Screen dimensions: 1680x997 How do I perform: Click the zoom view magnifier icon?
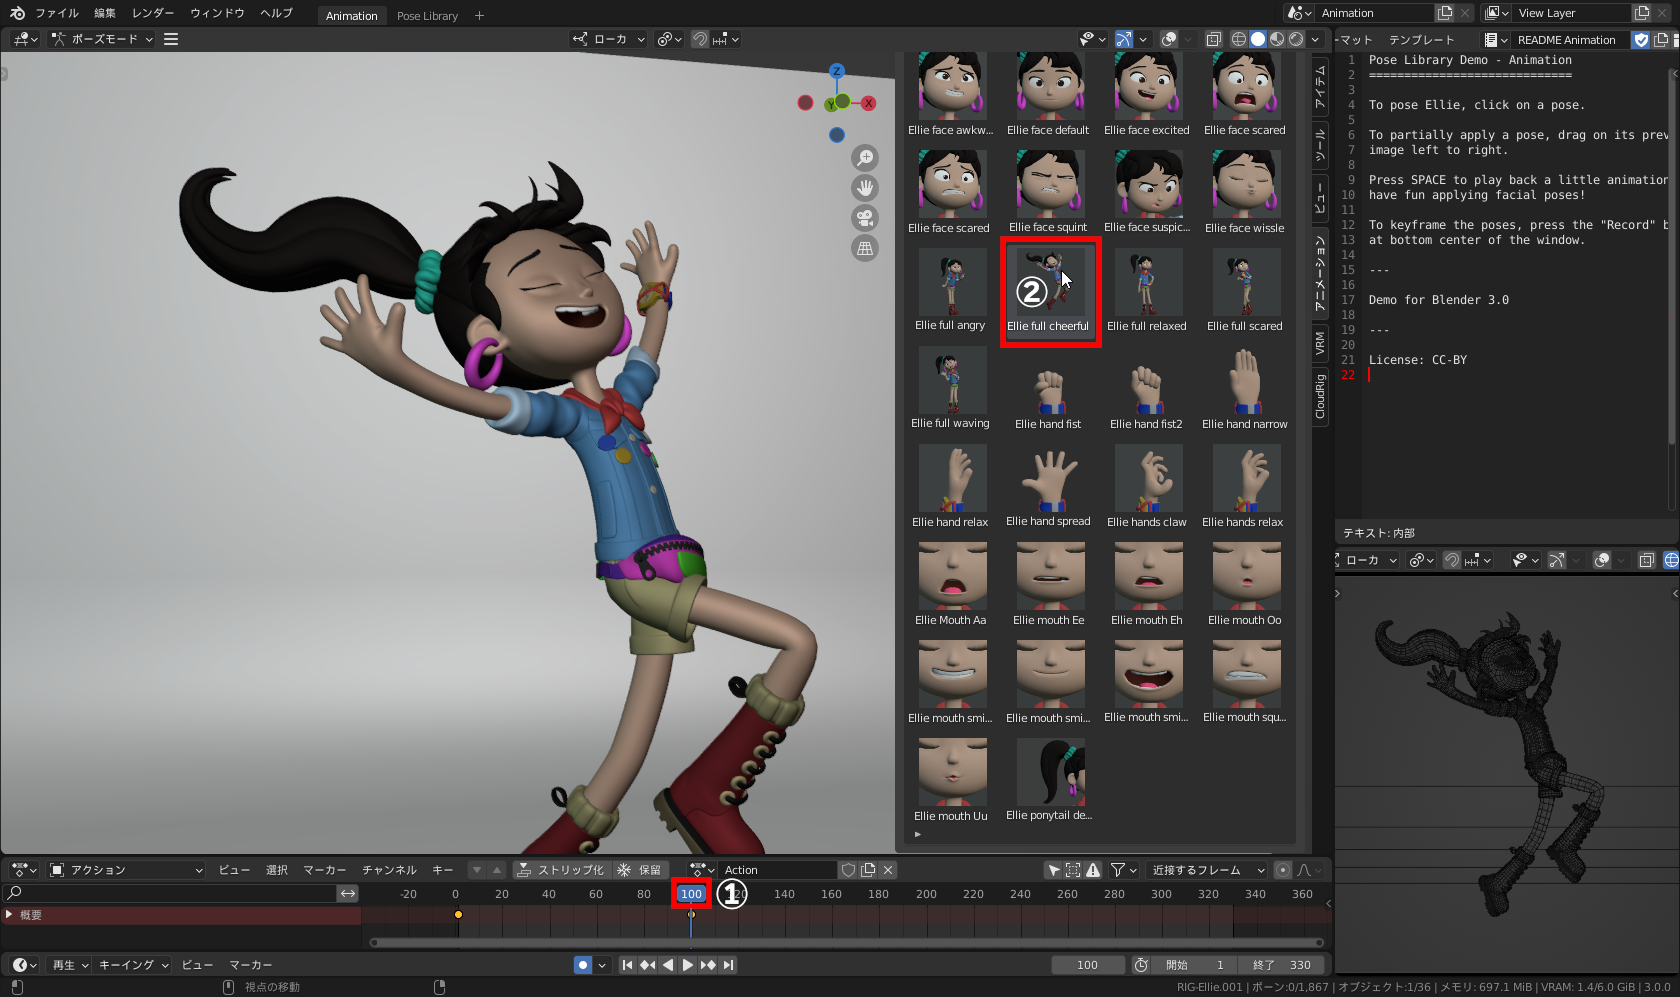[865, 158]
